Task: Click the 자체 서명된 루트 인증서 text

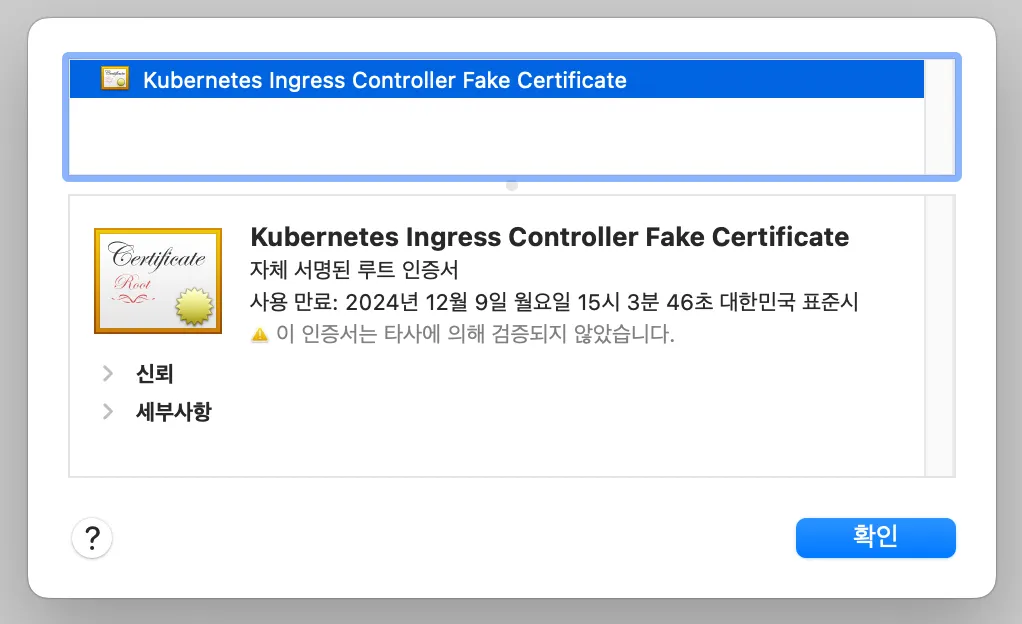Action: point(353,269)
